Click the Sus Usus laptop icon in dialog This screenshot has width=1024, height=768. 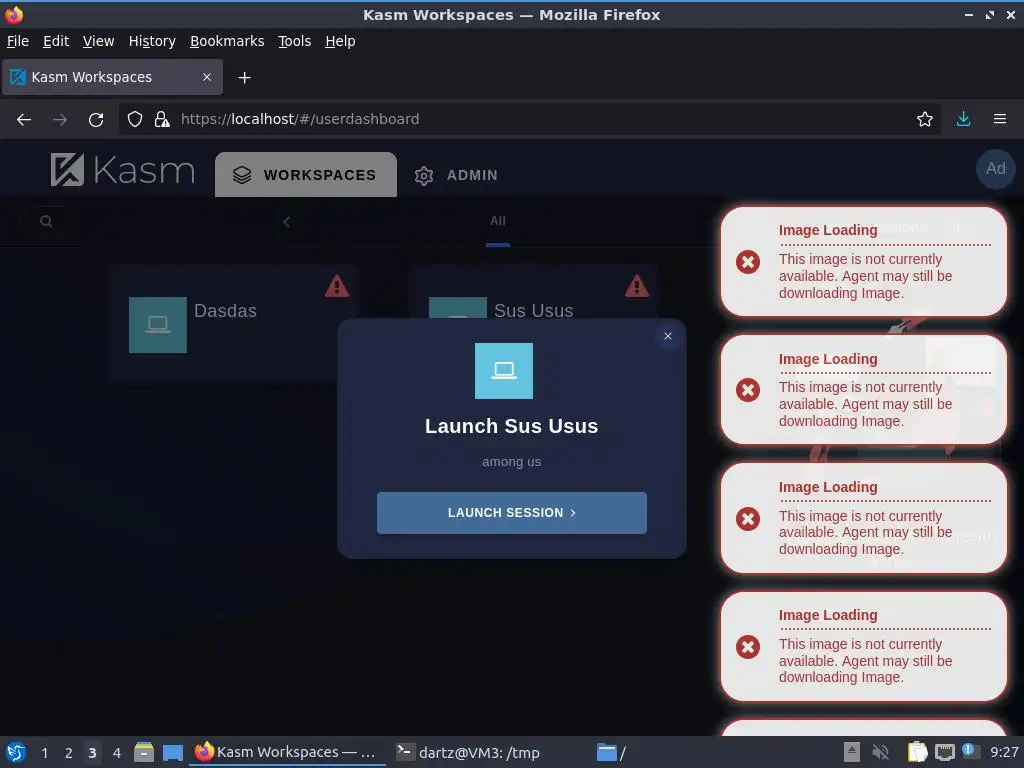tap(504, 371)
